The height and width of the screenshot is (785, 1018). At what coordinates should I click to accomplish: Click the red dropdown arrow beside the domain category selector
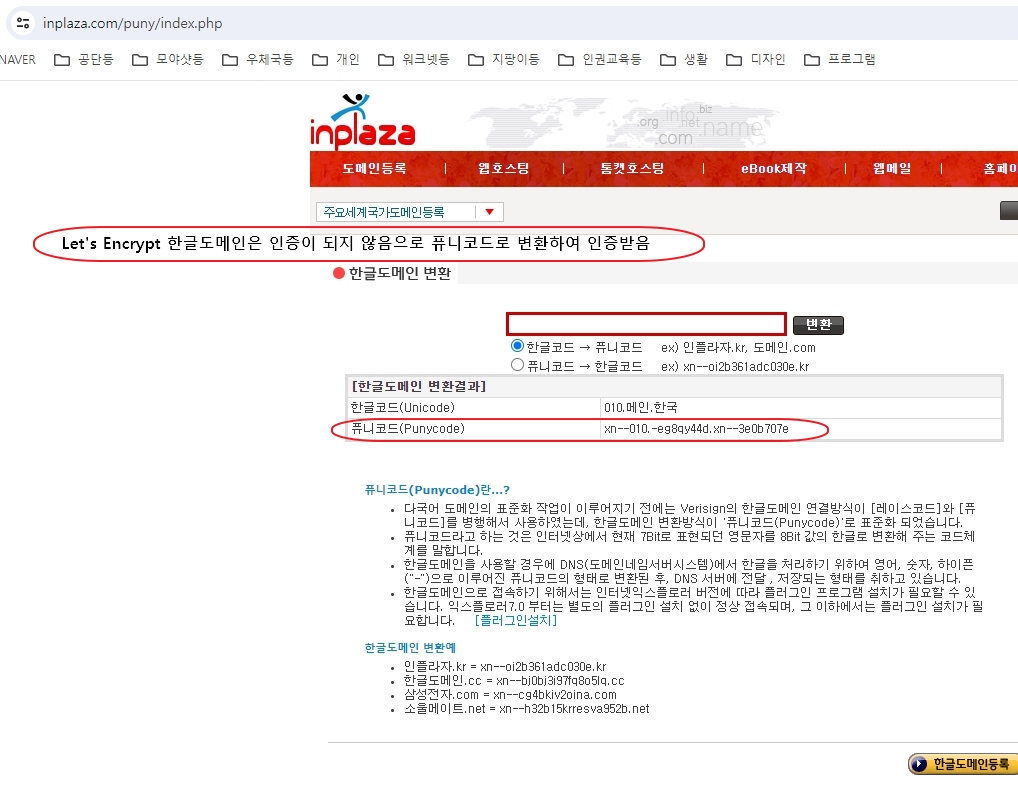(491, 211)
